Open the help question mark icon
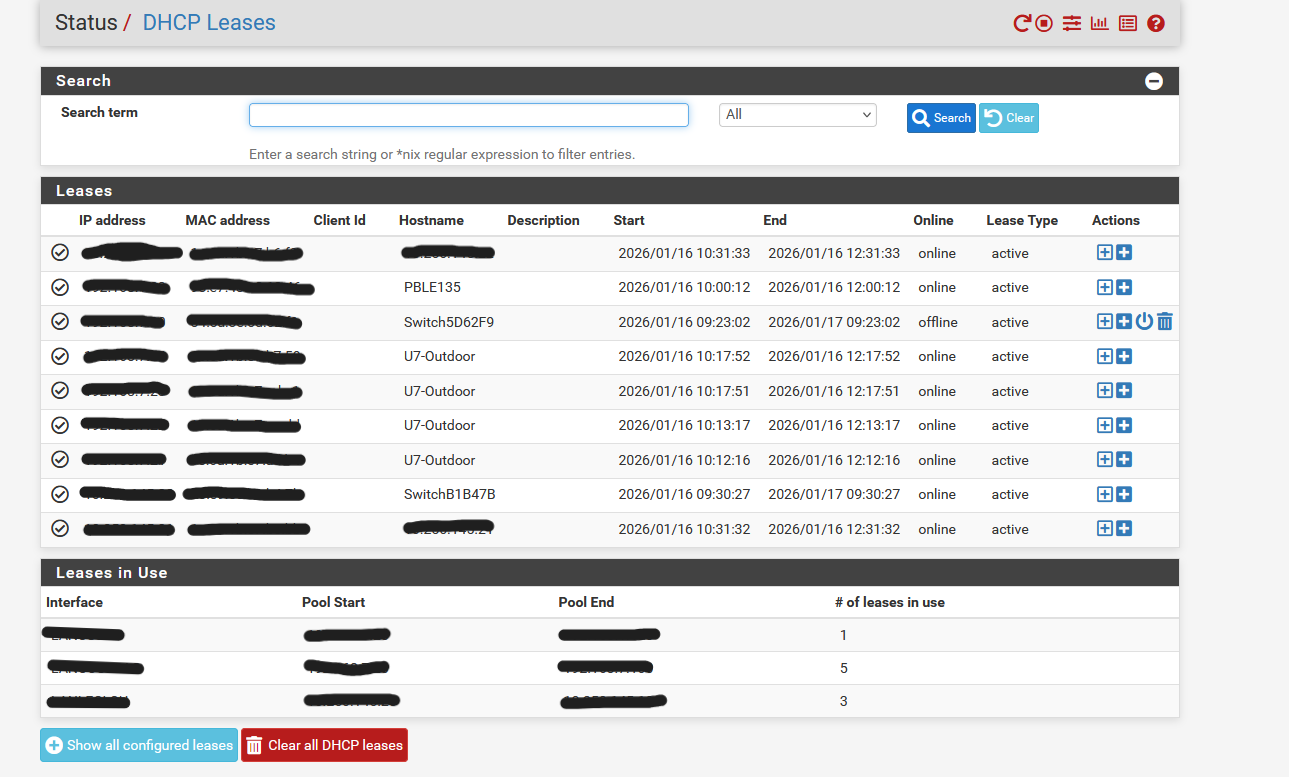This screenshot has height=777, width=1289. pos(1156,23)
